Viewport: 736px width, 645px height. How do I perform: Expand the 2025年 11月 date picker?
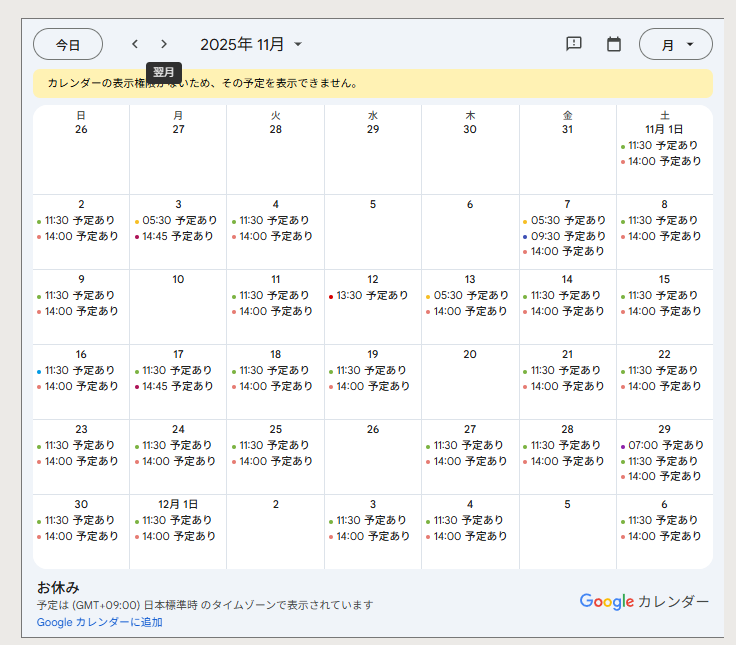click(x=251, y=44)
